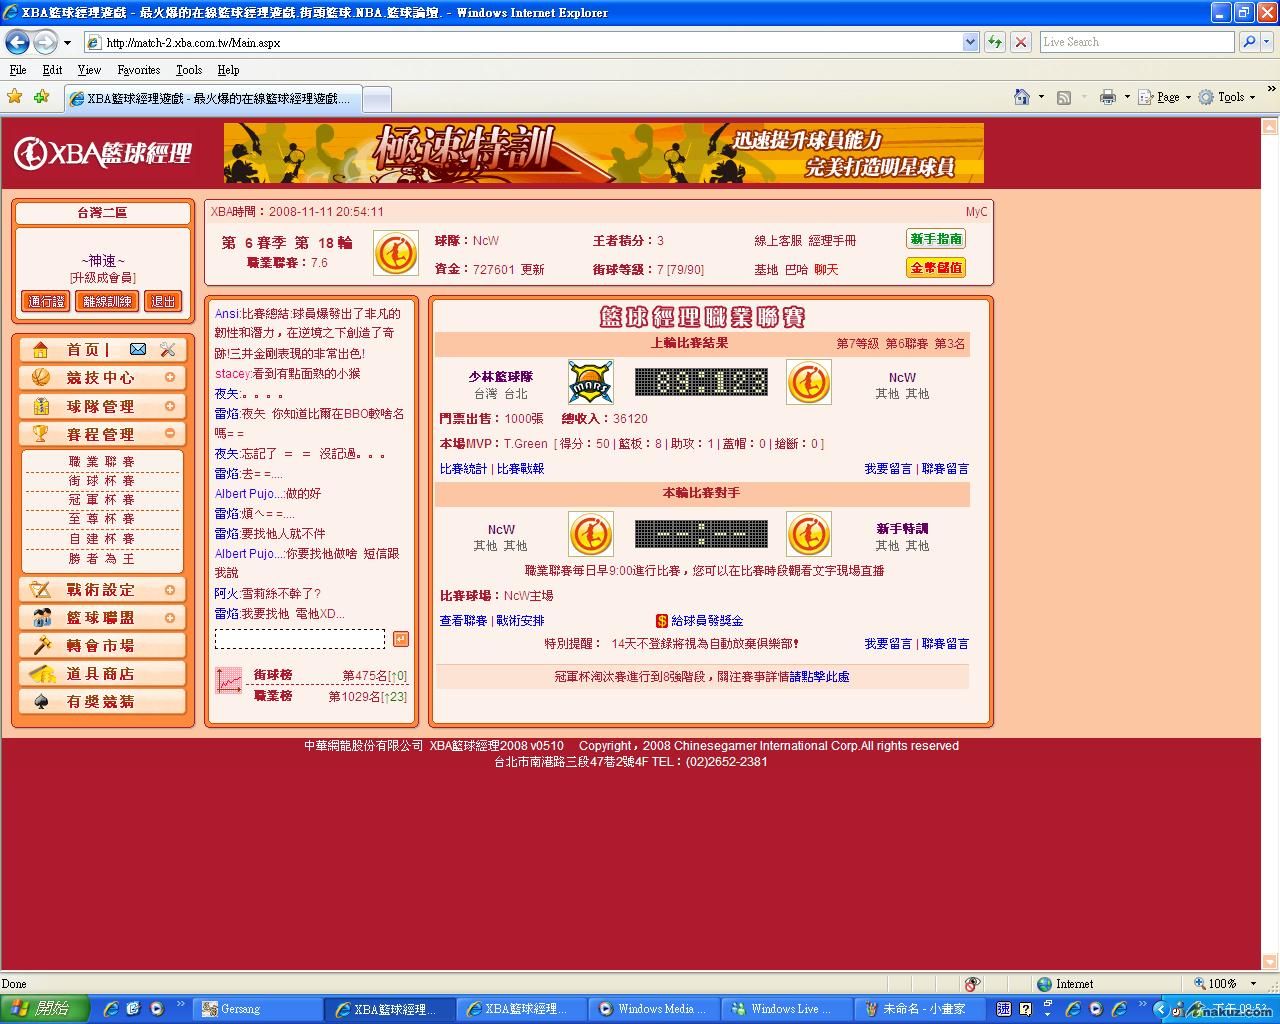1280x1024 pixels.
Task: Click the uniform icon beside 球隊管理
Action: click(x=41, y=406)
